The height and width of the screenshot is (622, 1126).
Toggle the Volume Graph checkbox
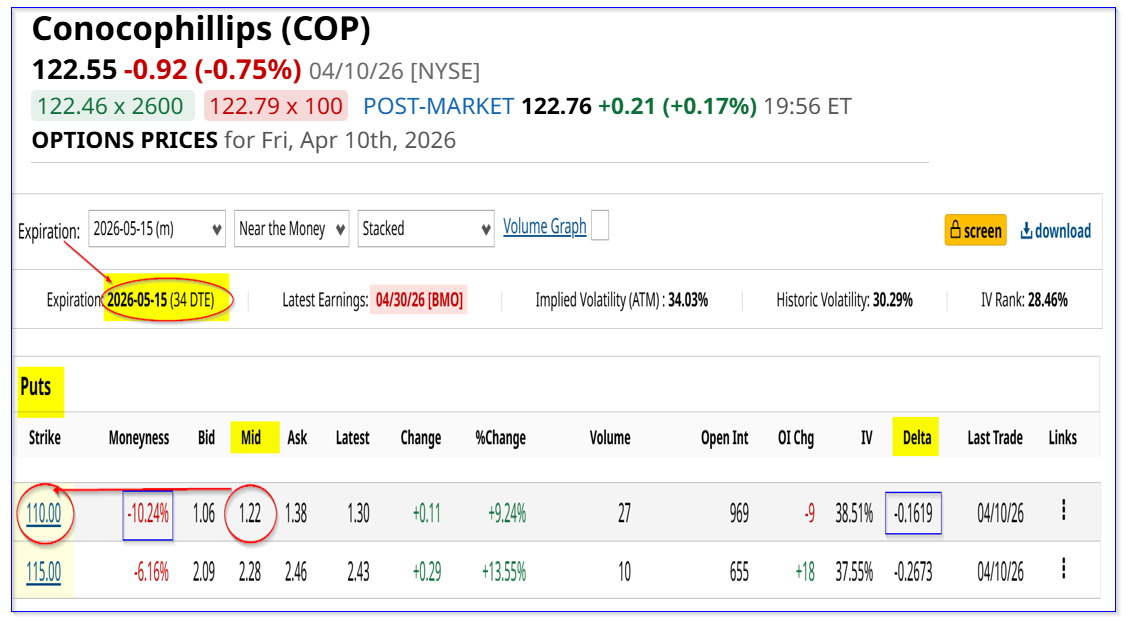tap(600, 227)
